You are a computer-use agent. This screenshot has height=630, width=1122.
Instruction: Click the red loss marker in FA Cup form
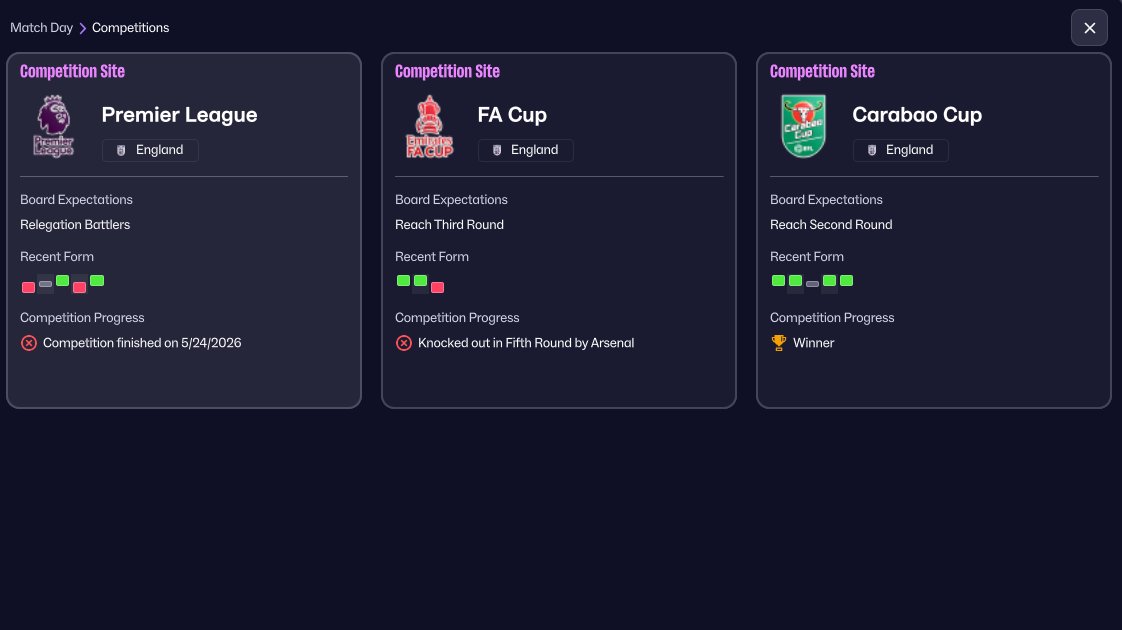(x=437, y=287)
